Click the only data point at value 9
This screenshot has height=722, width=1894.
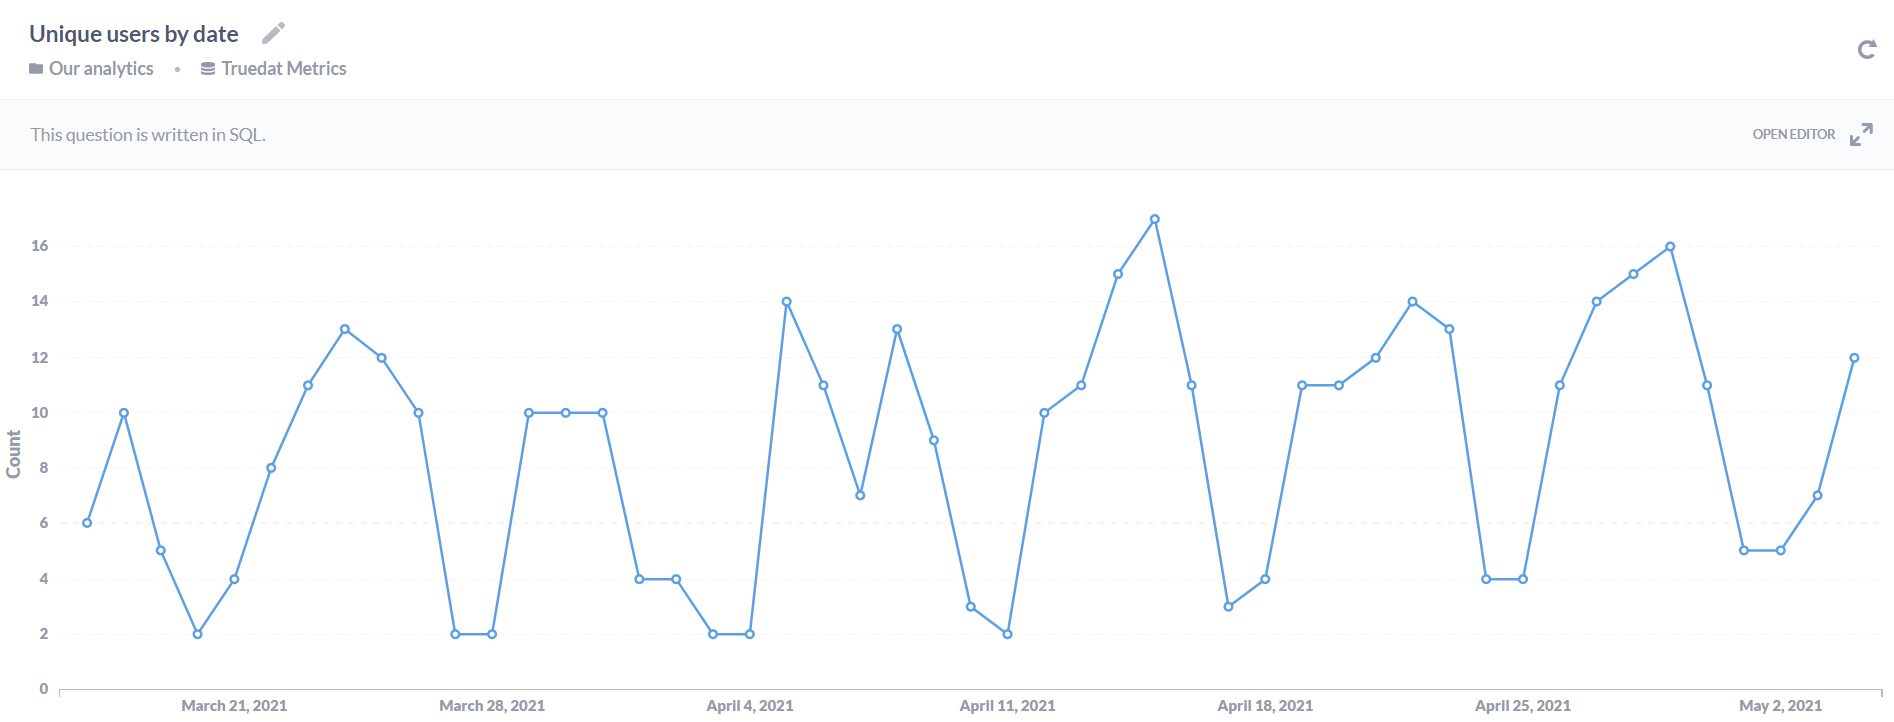(934, 441)
